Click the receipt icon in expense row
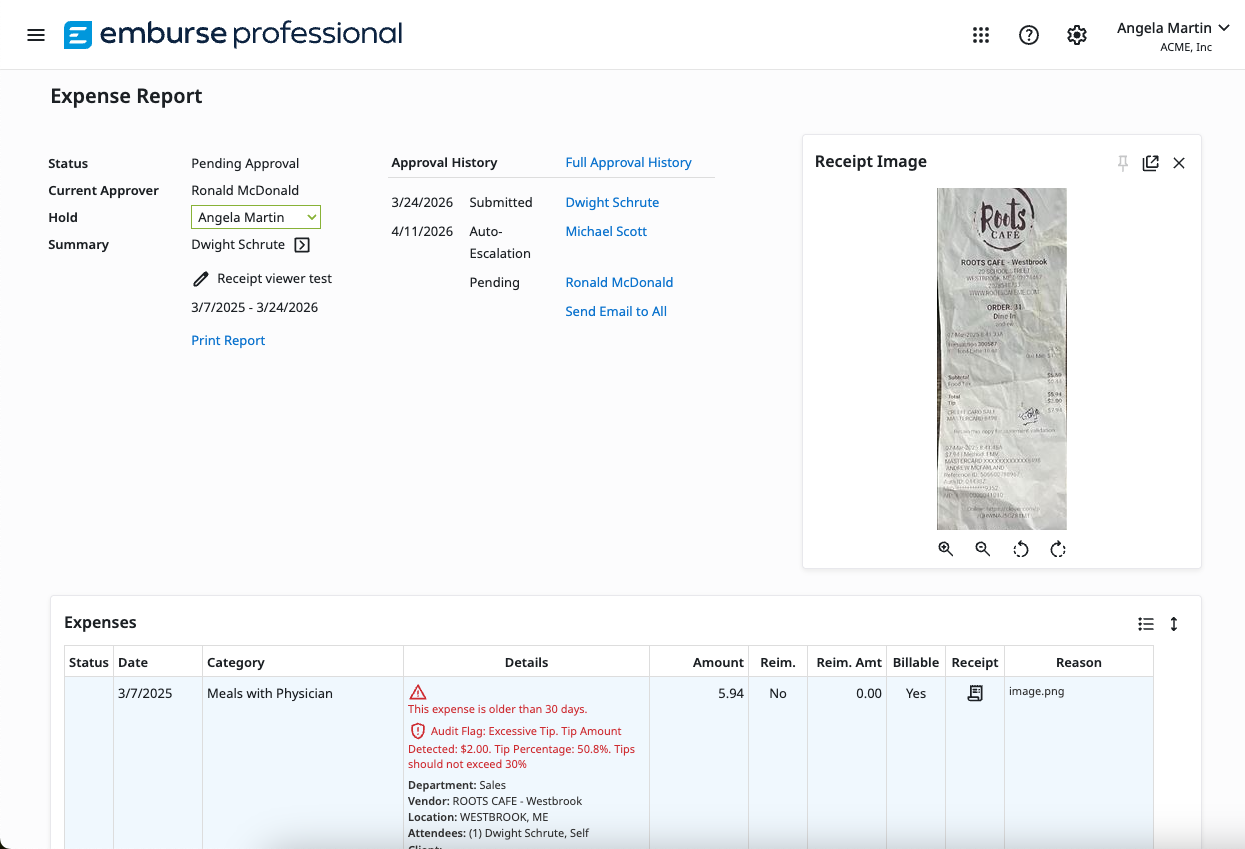 (975, 693)
